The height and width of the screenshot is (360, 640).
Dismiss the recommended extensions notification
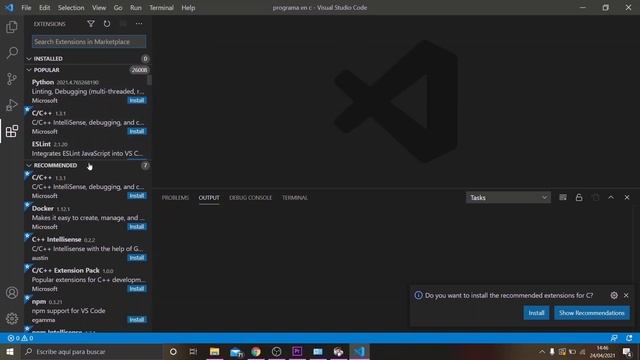point(626,295)
